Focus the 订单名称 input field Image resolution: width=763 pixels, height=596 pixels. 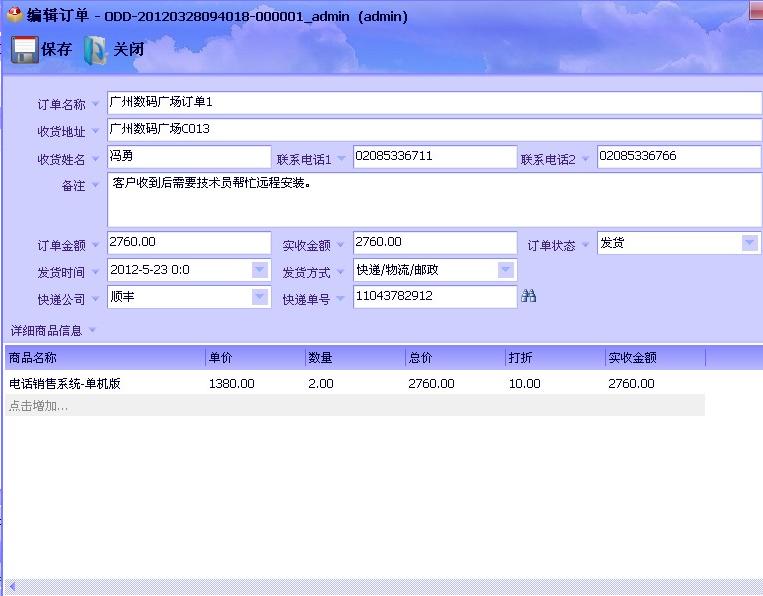tap(435, 103)
